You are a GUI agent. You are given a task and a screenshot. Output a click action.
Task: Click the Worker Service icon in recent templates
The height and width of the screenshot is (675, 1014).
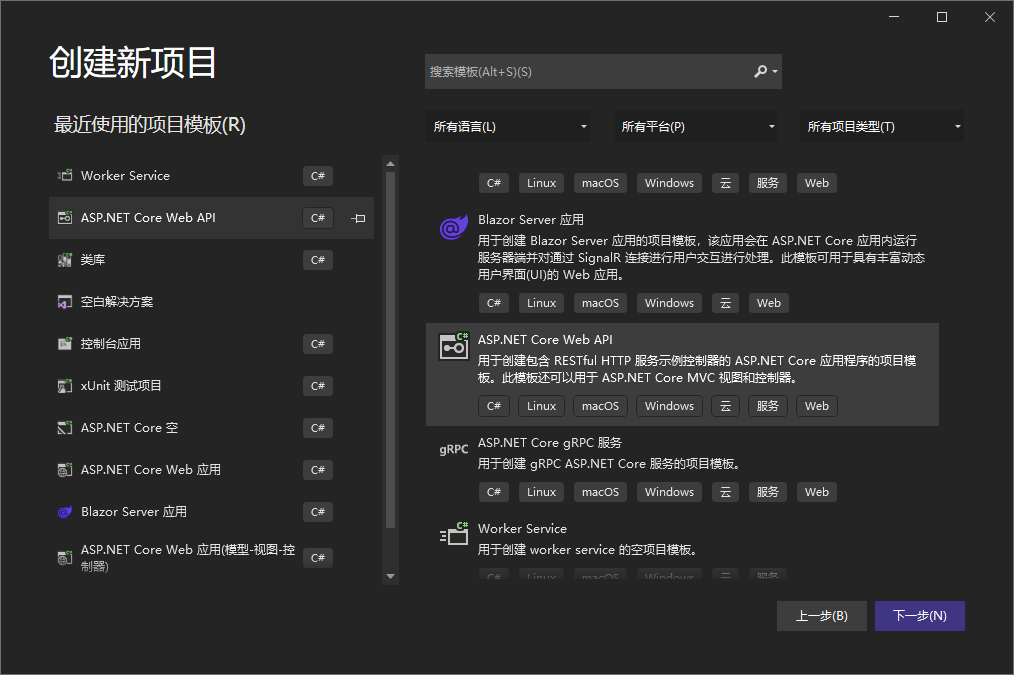pos(65,176)
